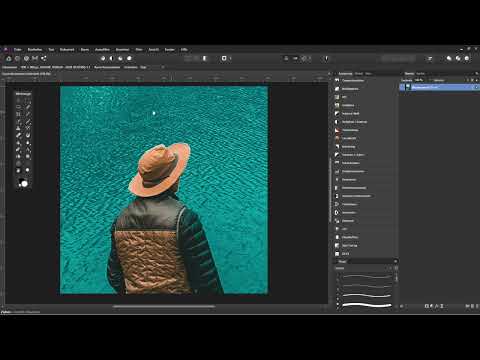The width and height of the screenshot is (480, 360).
Task: Choose the thinnest top brush stroke preset
Action: pyautogui.click(x=367, y=276)
